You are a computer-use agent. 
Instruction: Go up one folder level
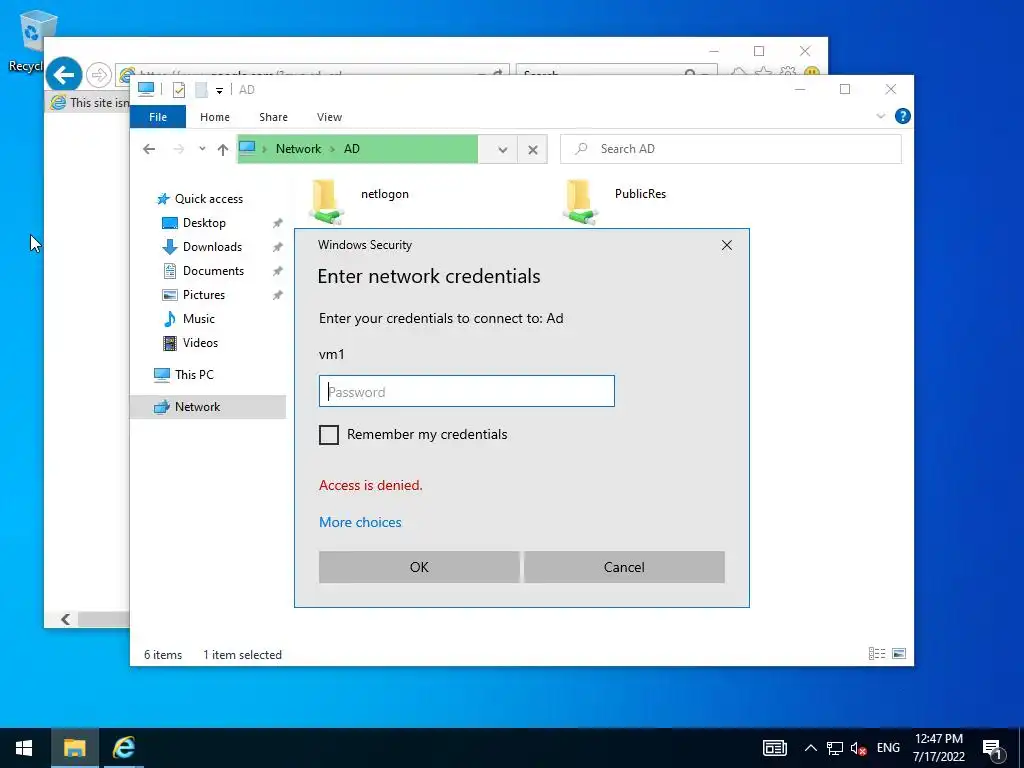click(223, 150)
